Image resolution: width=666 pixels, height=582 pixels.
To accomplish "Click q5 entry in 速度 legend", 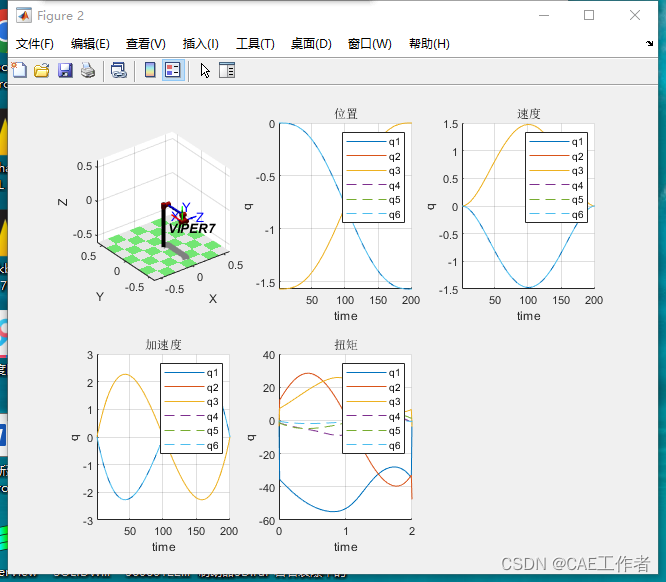I will pos(556,200).
